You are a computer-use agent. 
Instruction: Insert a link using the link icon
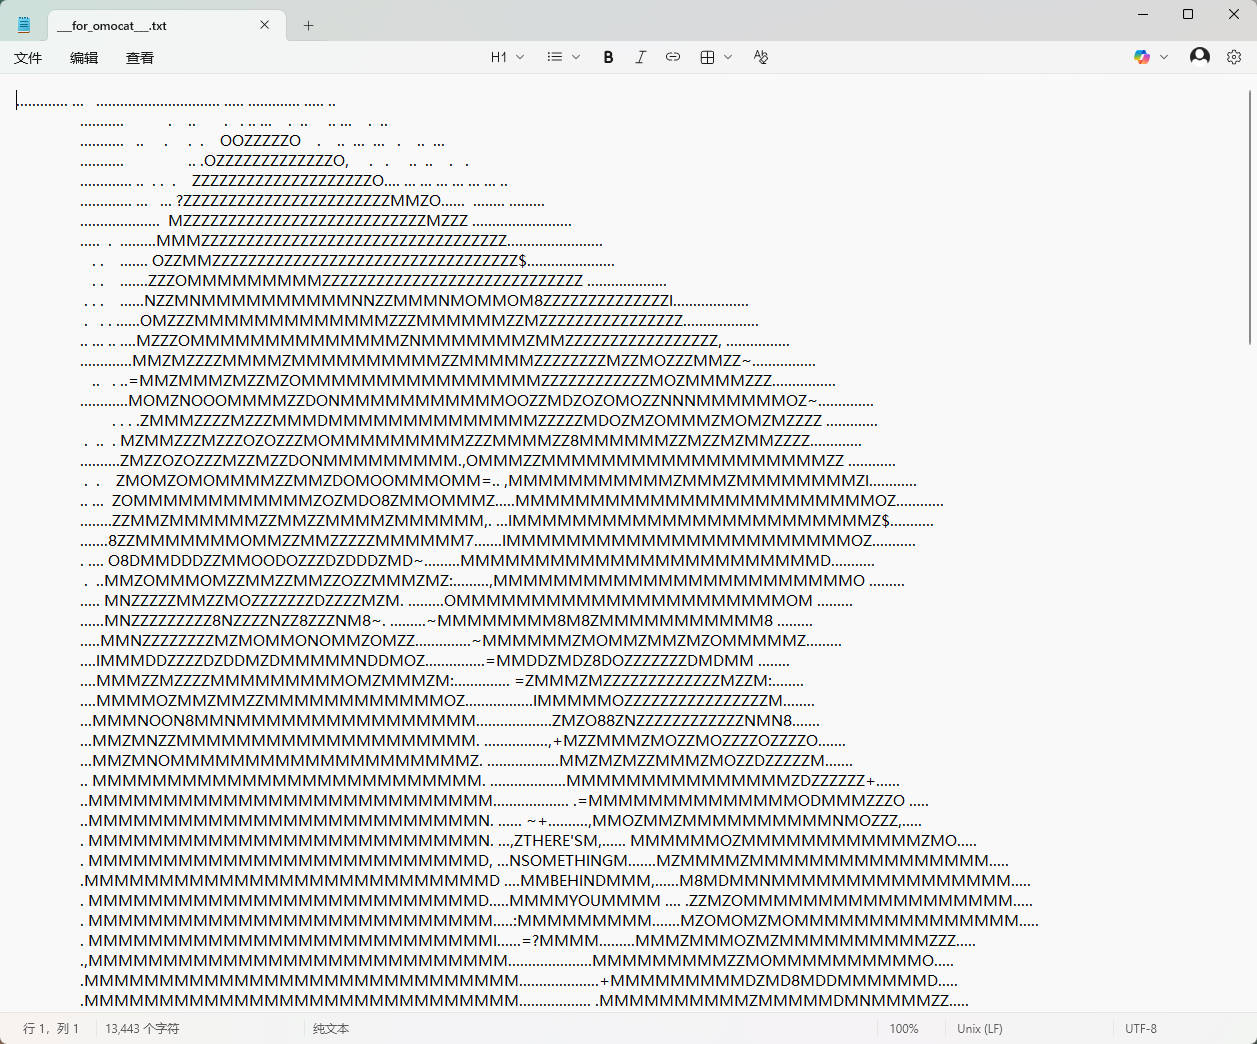pyautogui.click(x=673, y=57)
